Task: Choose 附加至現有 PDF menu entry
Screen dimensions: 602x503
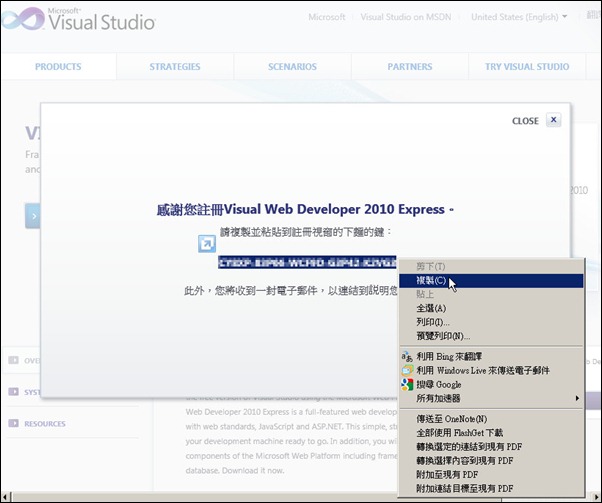Action: pyautogui.click(x=491, y=475)
